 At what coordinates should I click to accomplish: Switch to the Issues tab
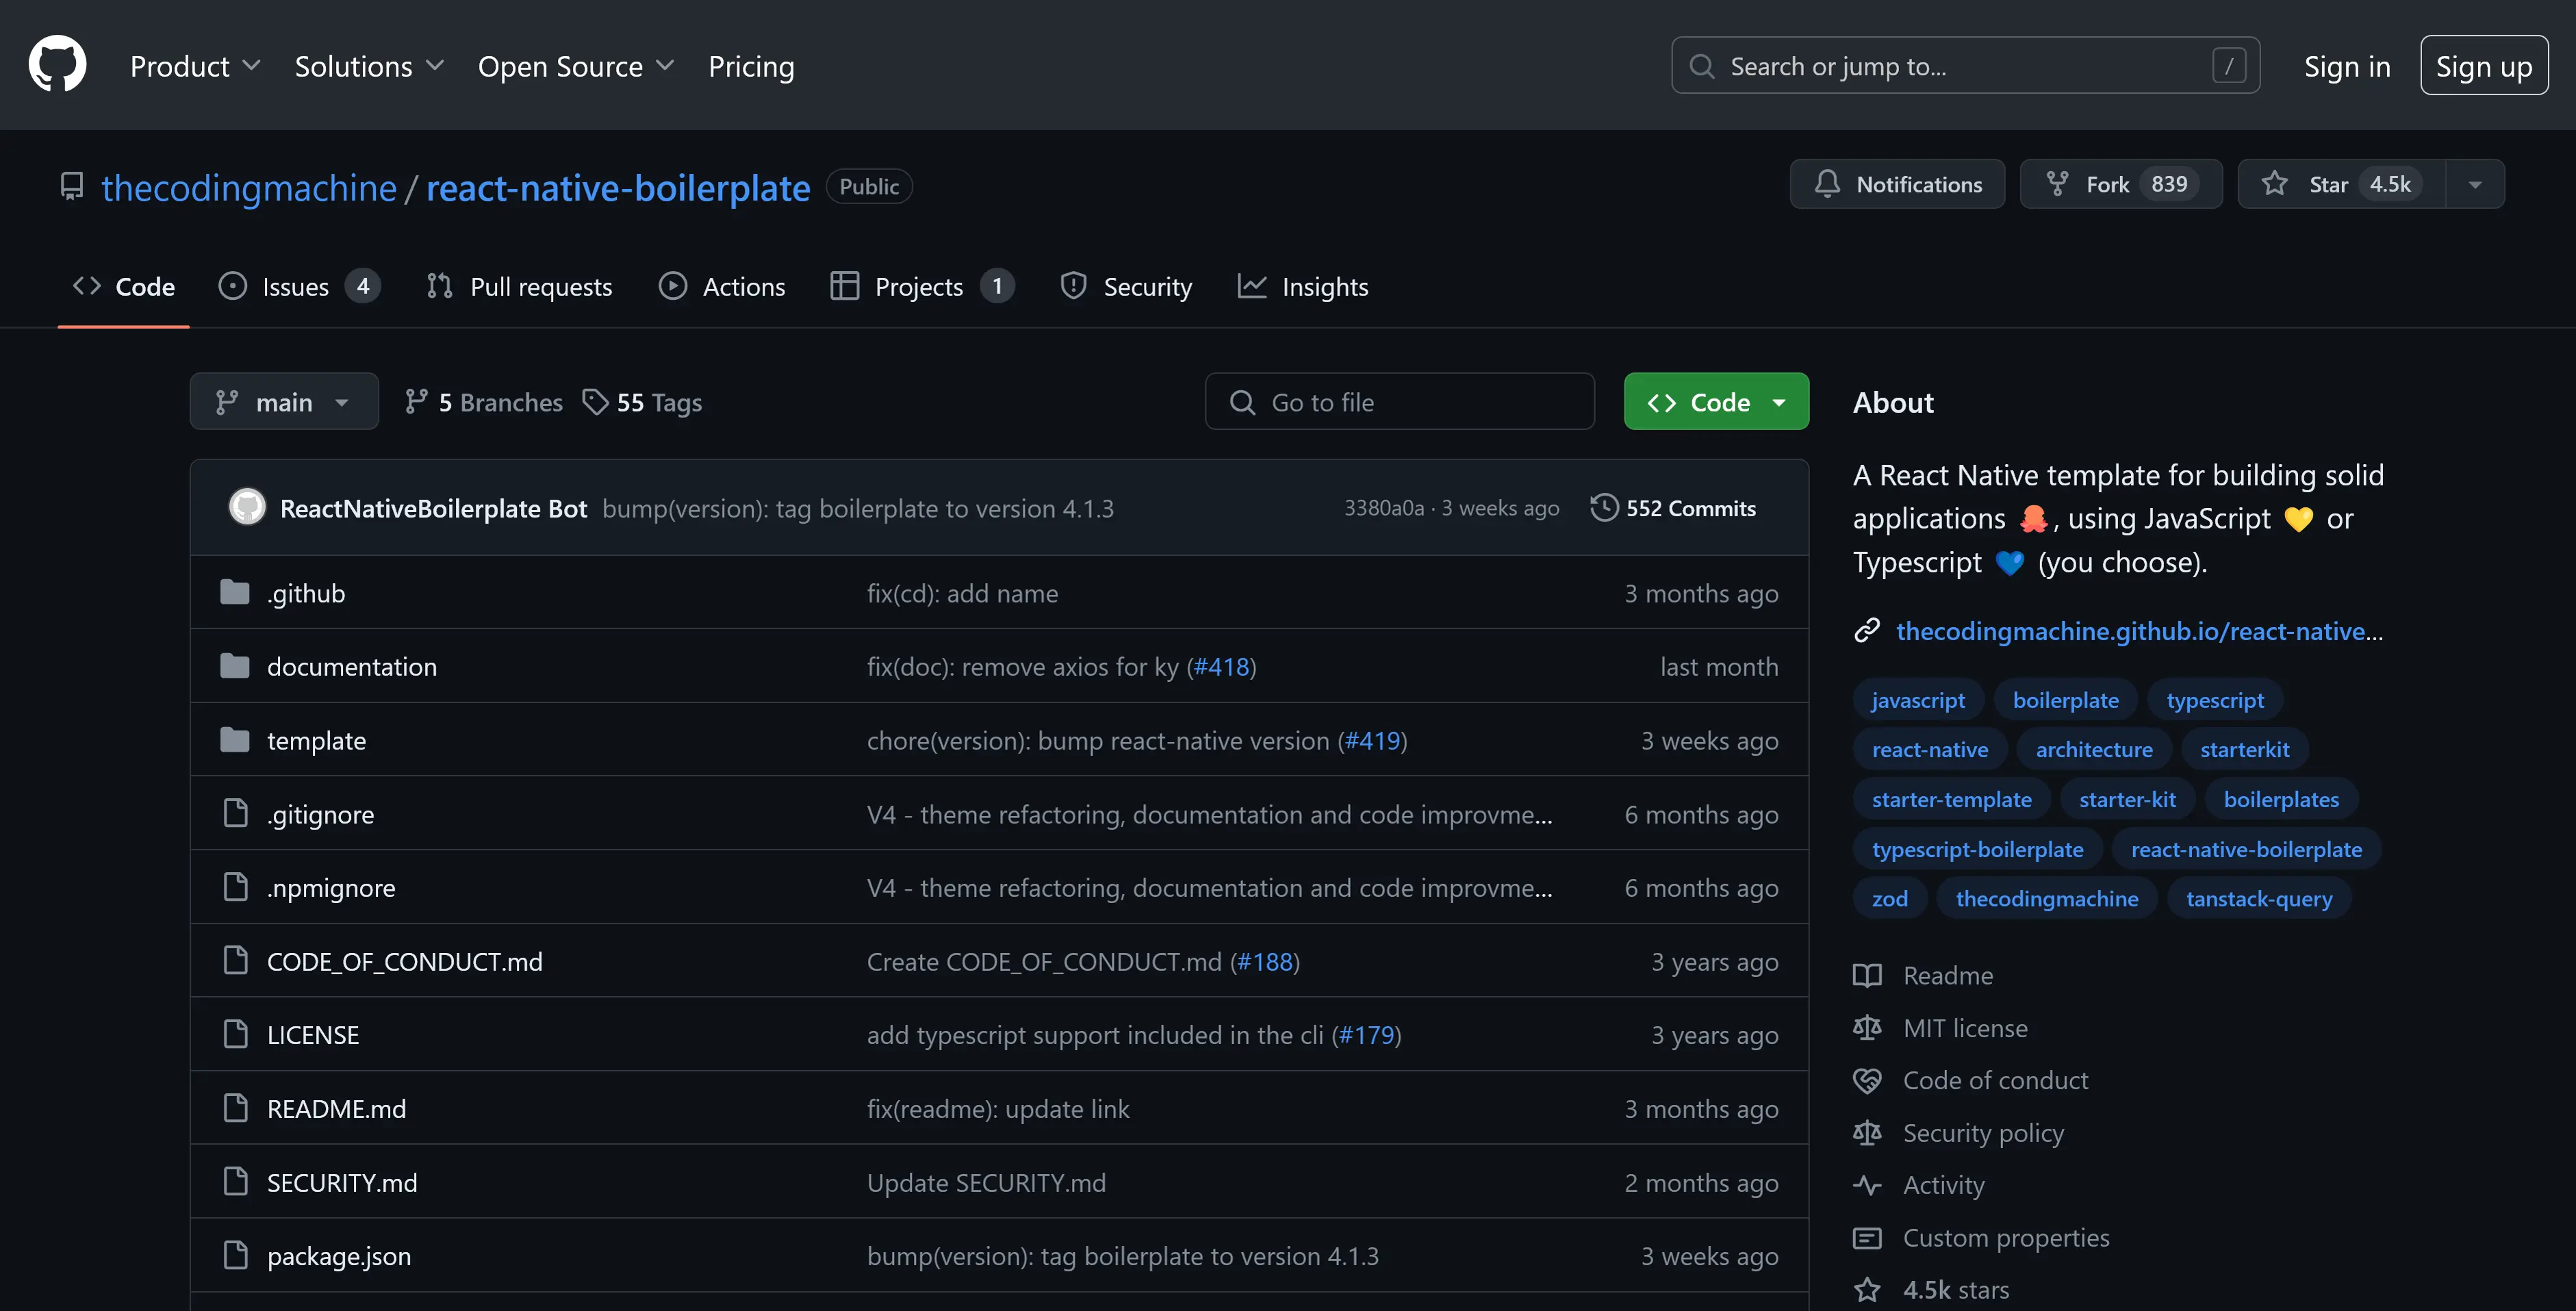pyautogui.click(x=297, y=287)
